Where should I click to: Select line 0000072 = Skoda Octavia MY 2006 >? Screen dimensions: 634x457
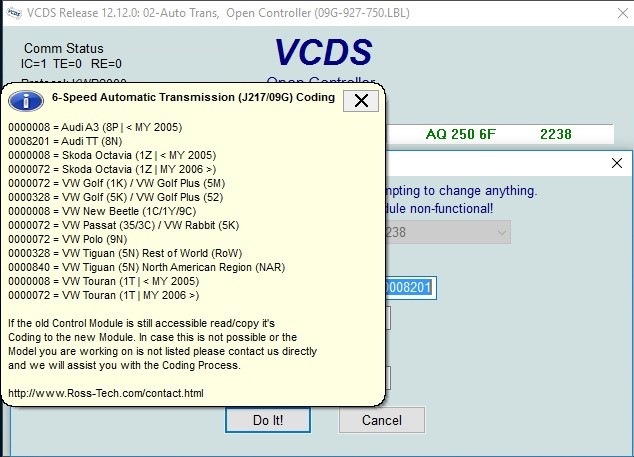tap(112, 169)
